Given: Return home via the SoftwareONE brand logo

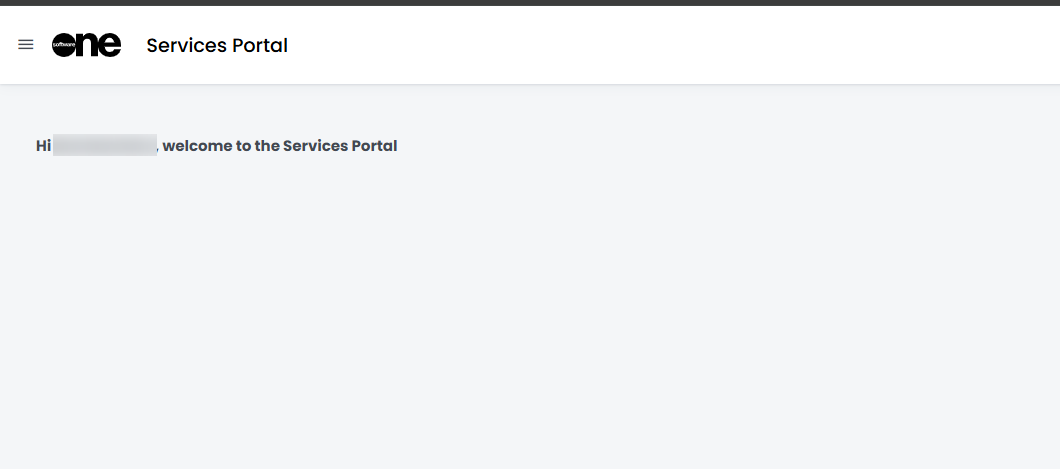Looking at the screenshot, I should [x=86, y=45].
